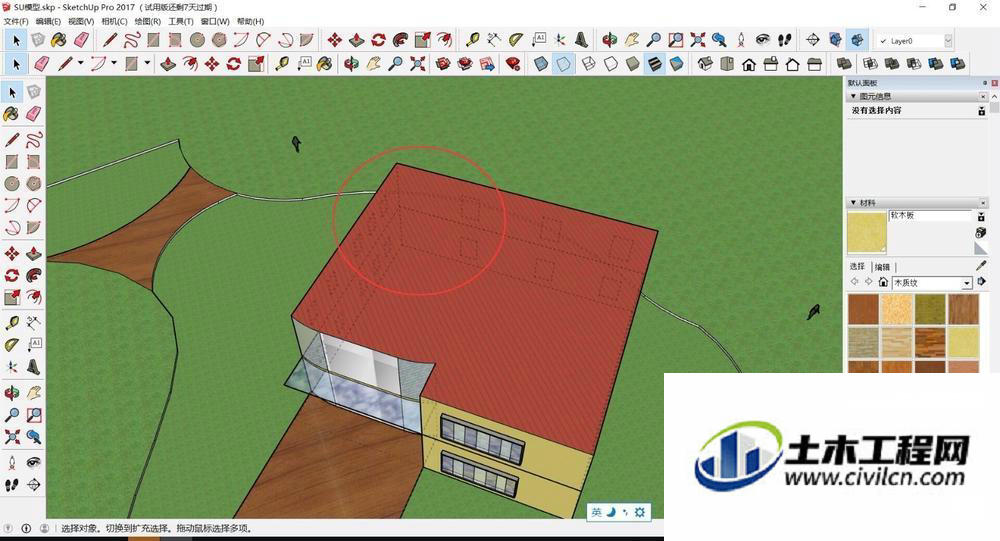Enable Shaded face style
Viewport: 1000px width, 541px height.
pos(632,64)
